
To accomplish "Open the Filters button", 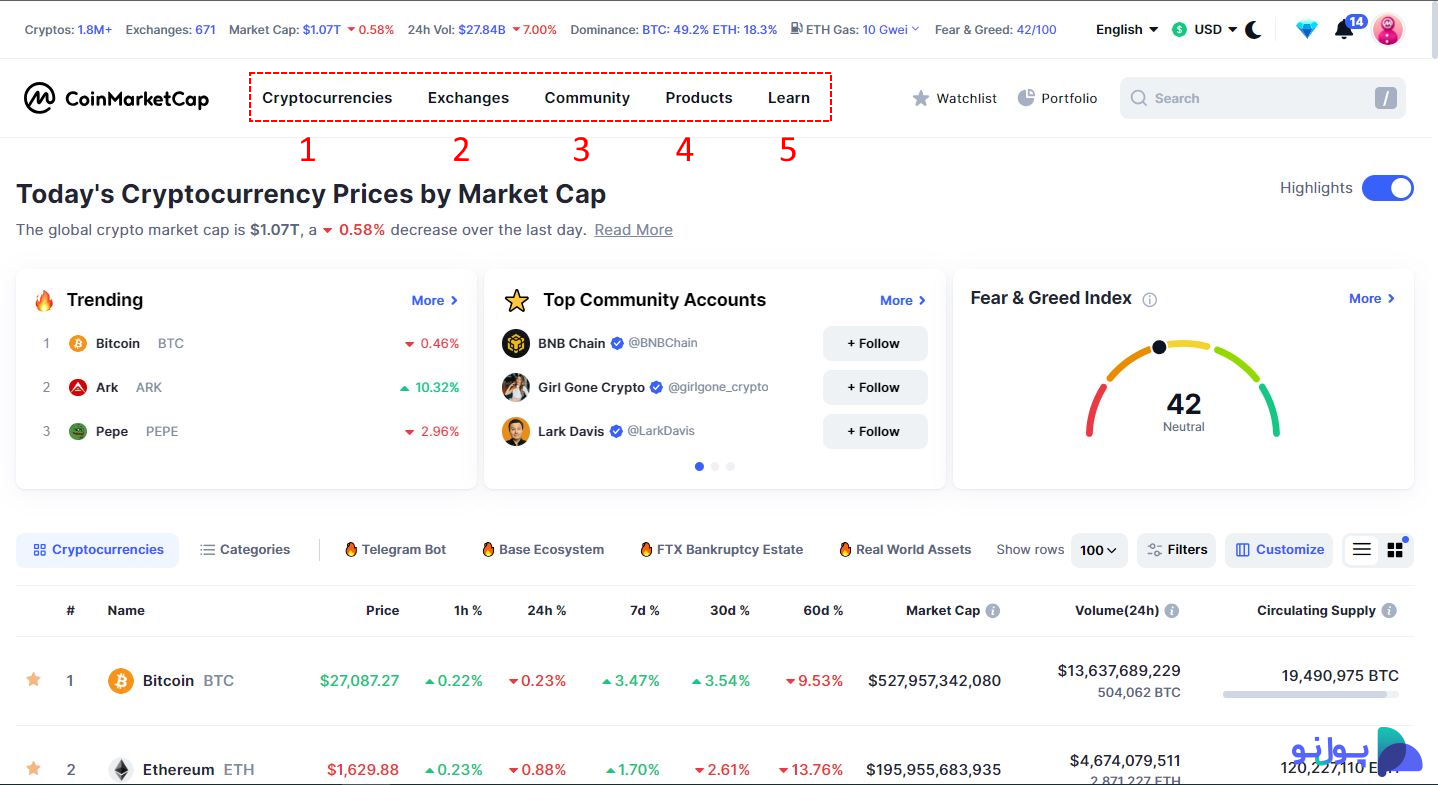I will click(1176, 550).
